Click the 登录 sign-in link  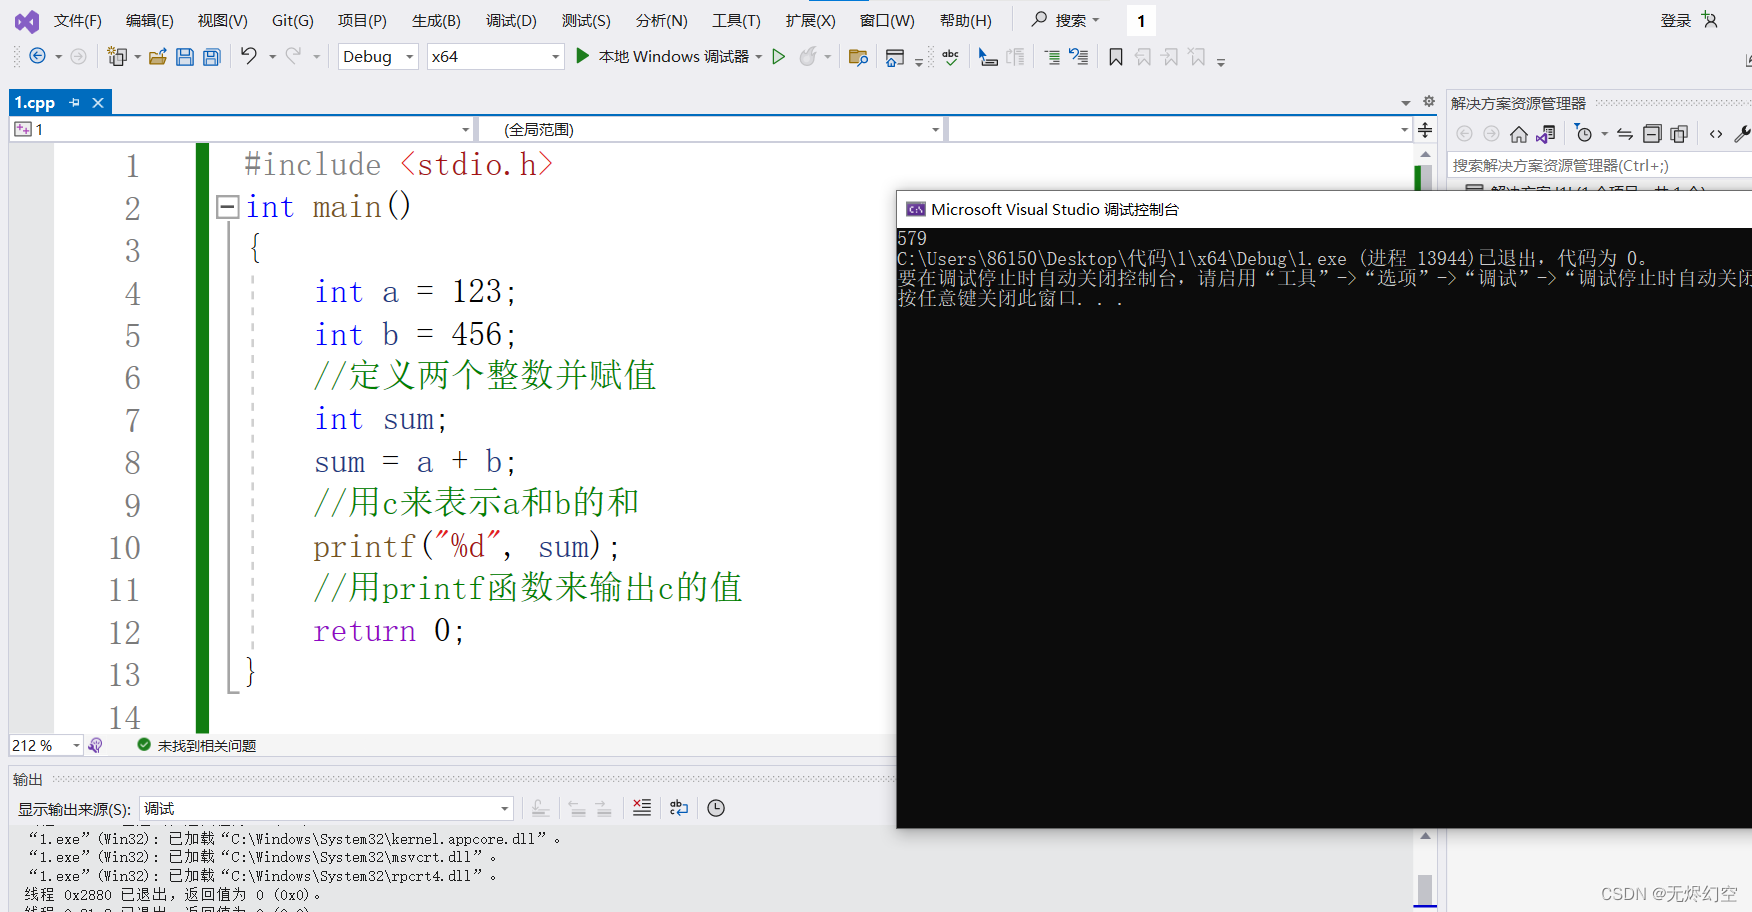tap(1676, 20)
